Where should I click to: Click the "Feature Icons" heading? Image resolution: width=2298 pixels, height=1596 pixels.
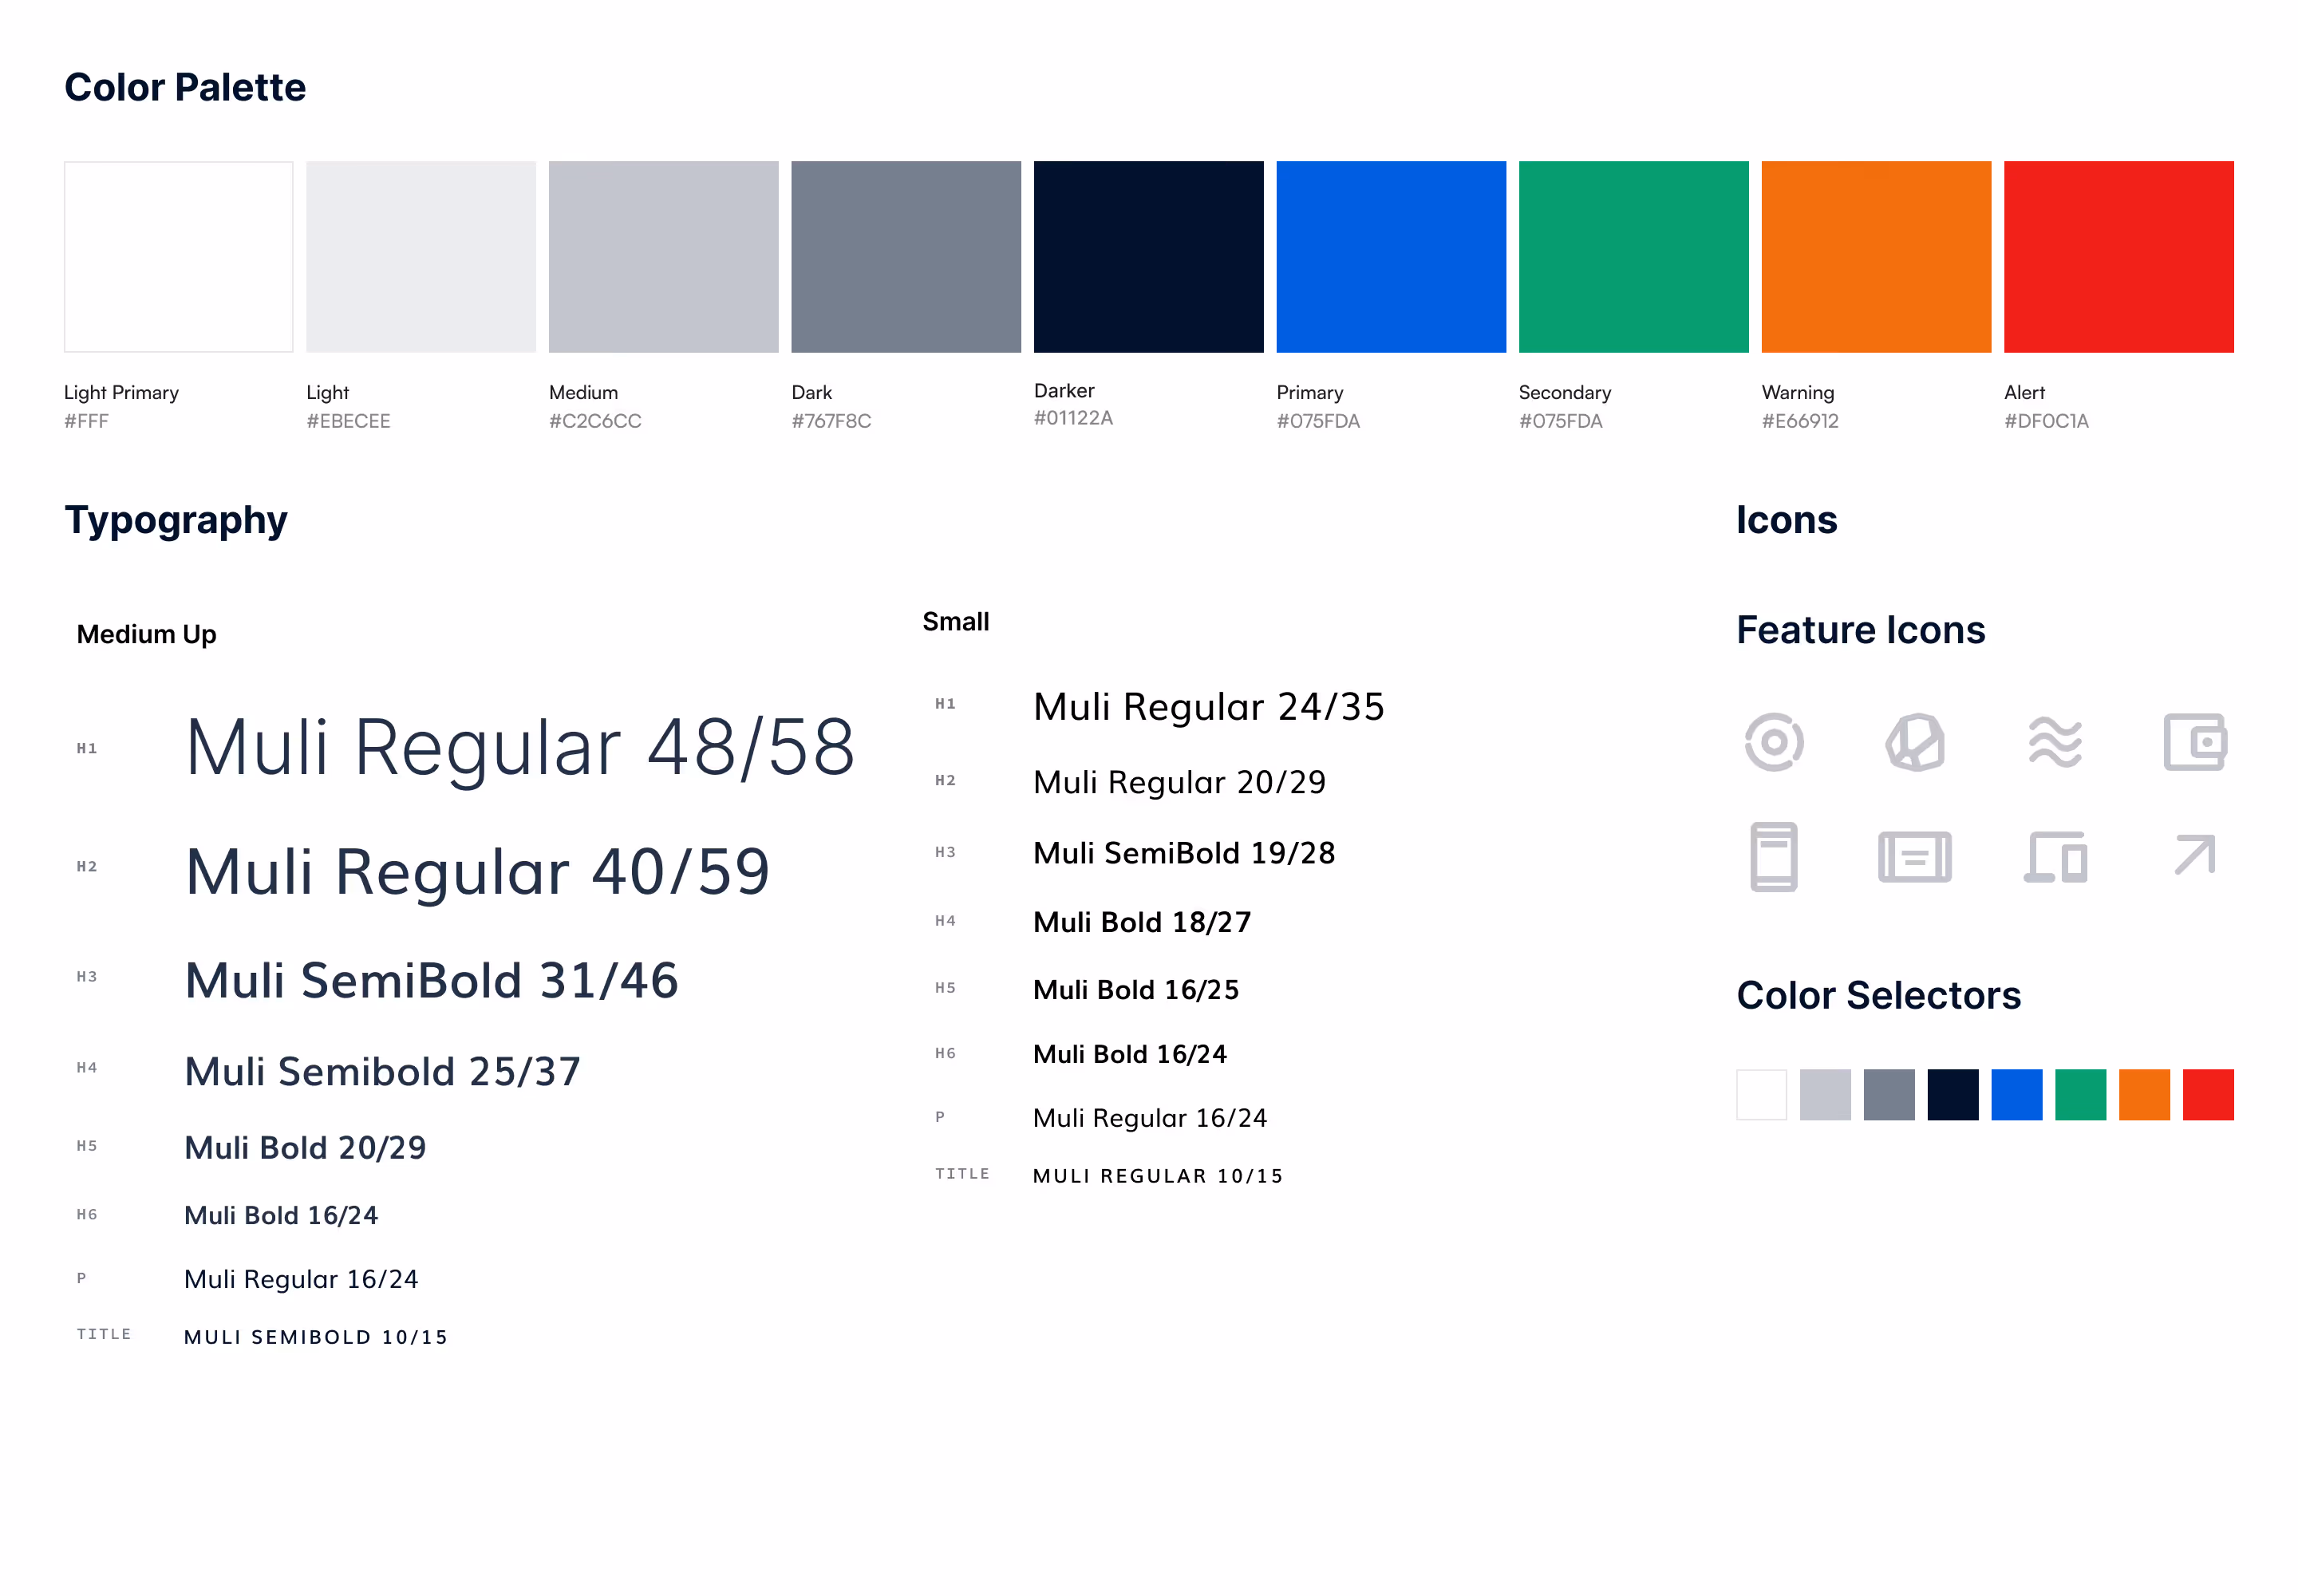[x=1860, y=630]
